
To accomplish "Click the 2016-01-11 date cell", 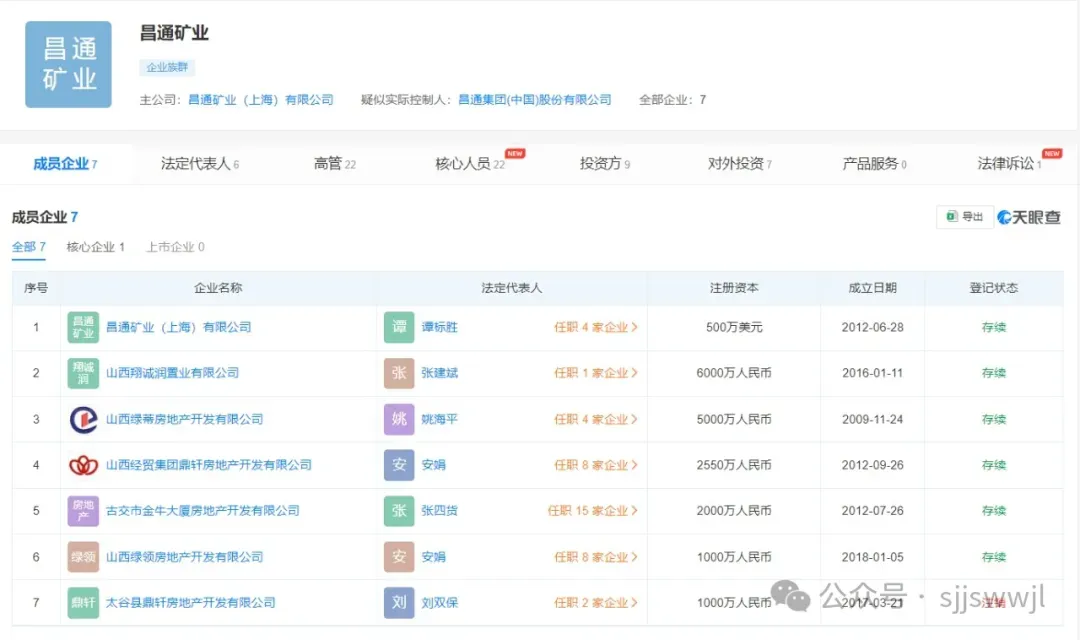I will click(x=873, y=373).
